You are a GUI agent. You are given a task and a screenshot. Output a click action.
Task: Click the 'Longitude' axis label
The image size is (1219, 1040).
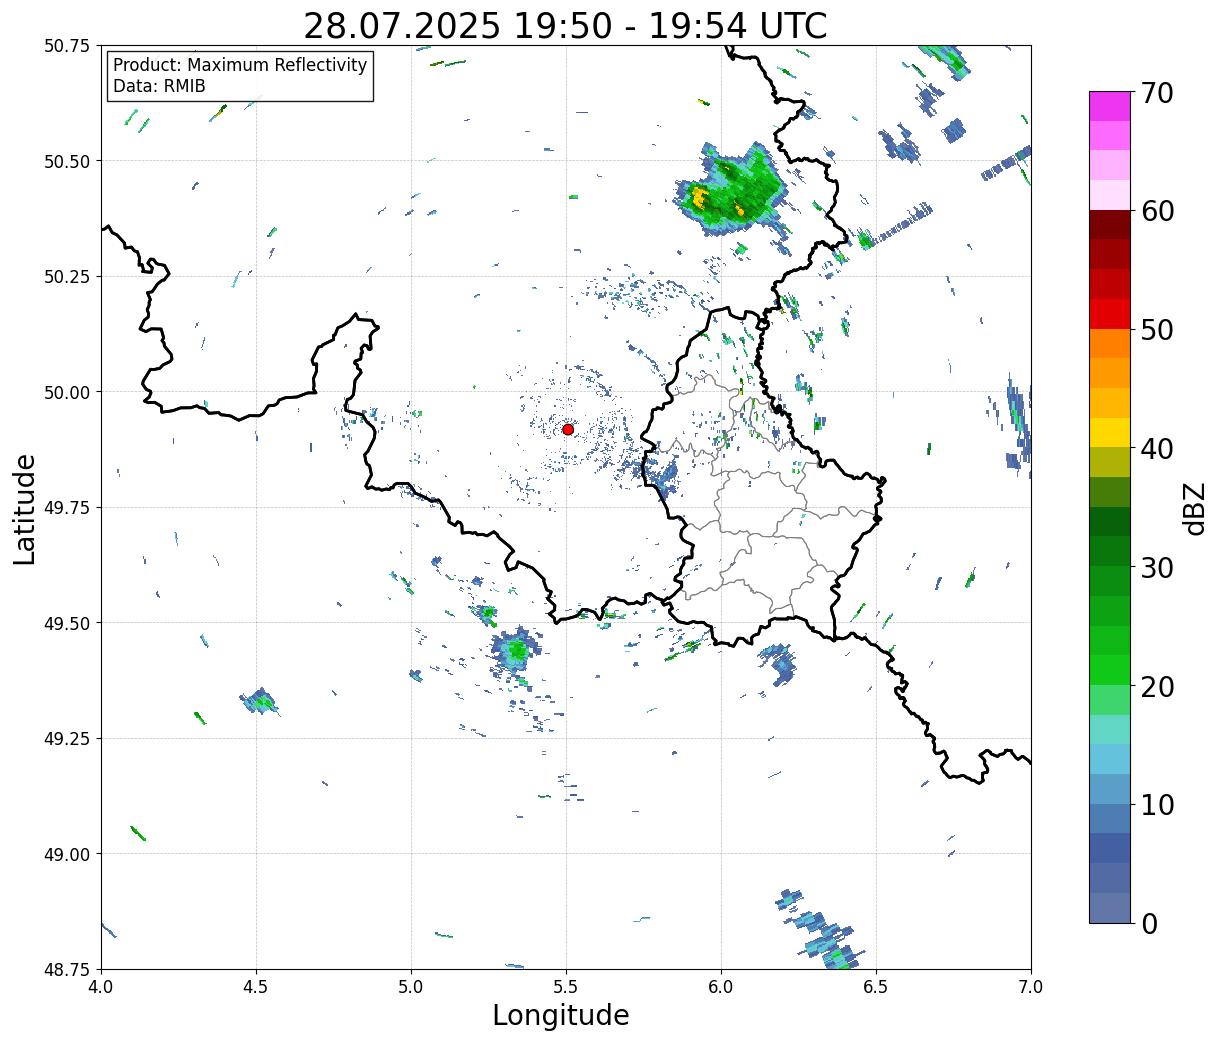coord(561,1015)
